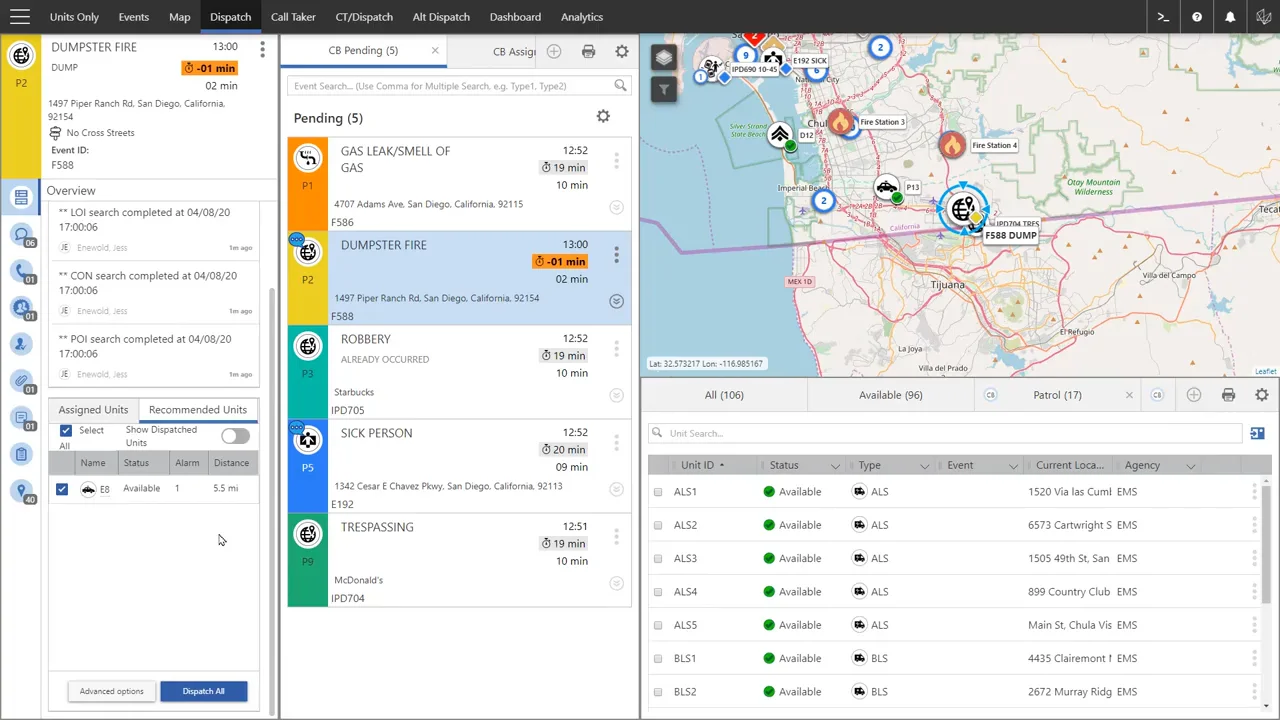Open Advanced options
This screenshot has width=1280, height=720.
pos(112,691)
